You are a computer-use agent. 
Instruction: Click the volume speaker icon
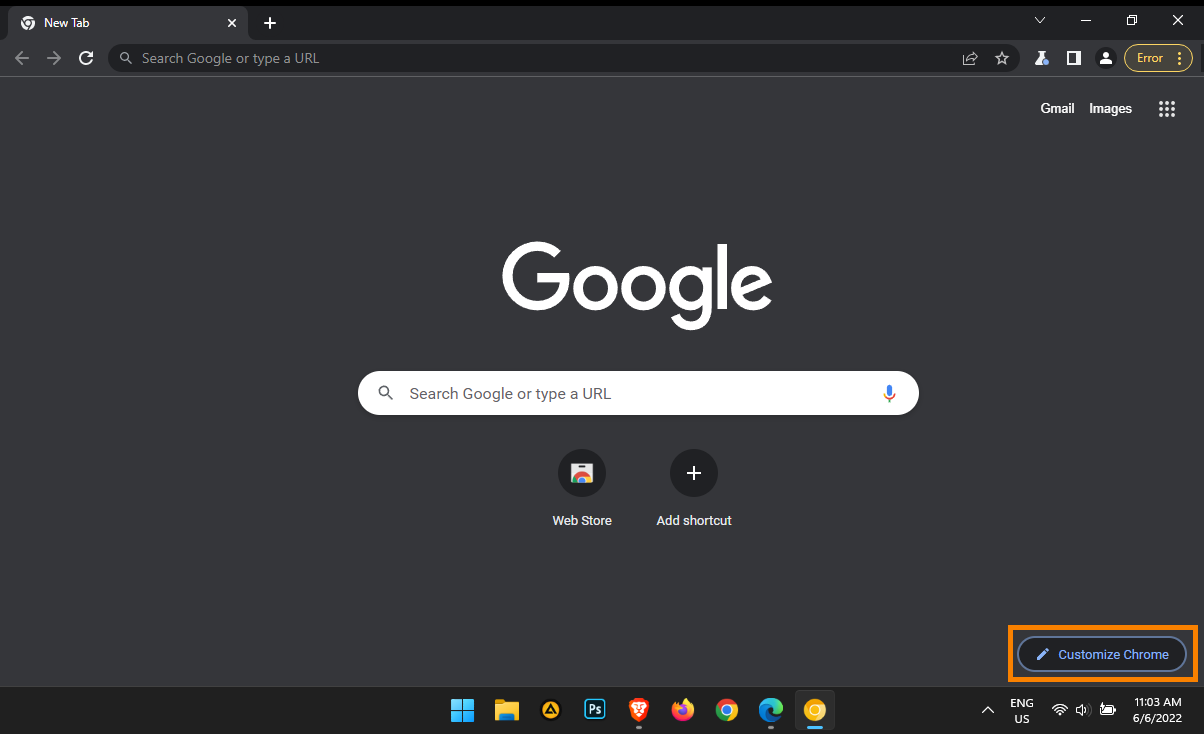click(1082, 710)
